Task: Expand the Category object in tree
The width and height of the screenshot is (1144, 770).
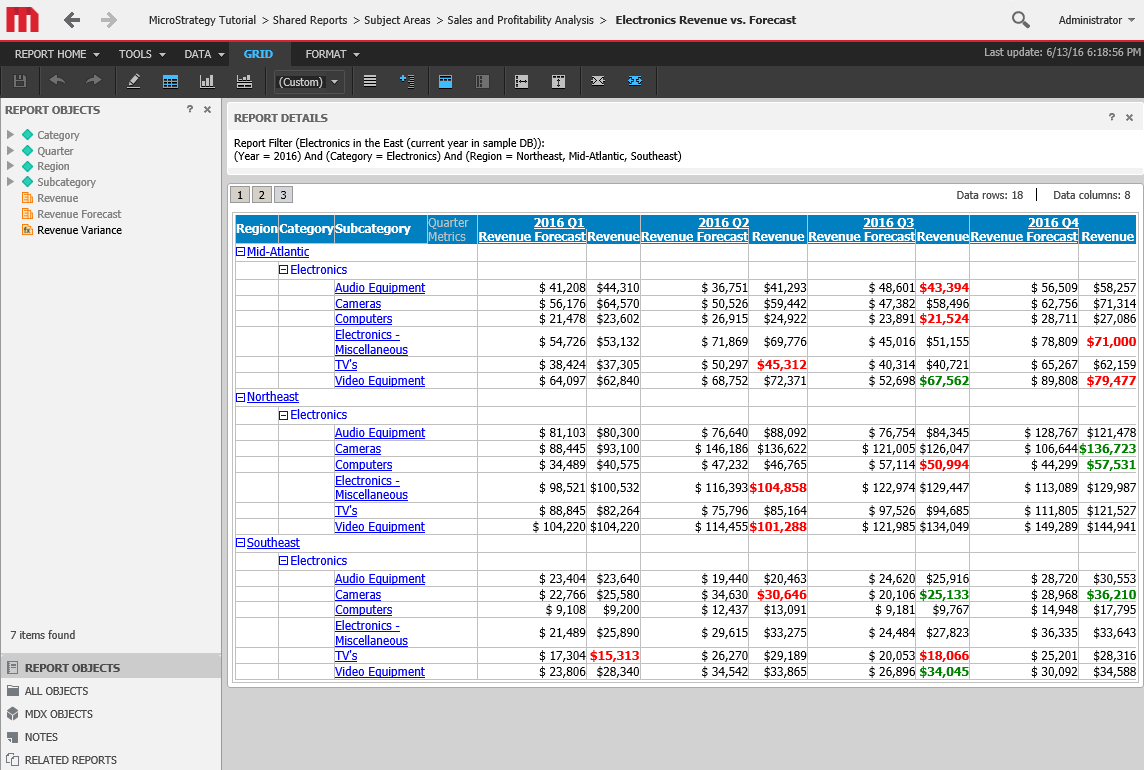Action: [x=10, y=135]
